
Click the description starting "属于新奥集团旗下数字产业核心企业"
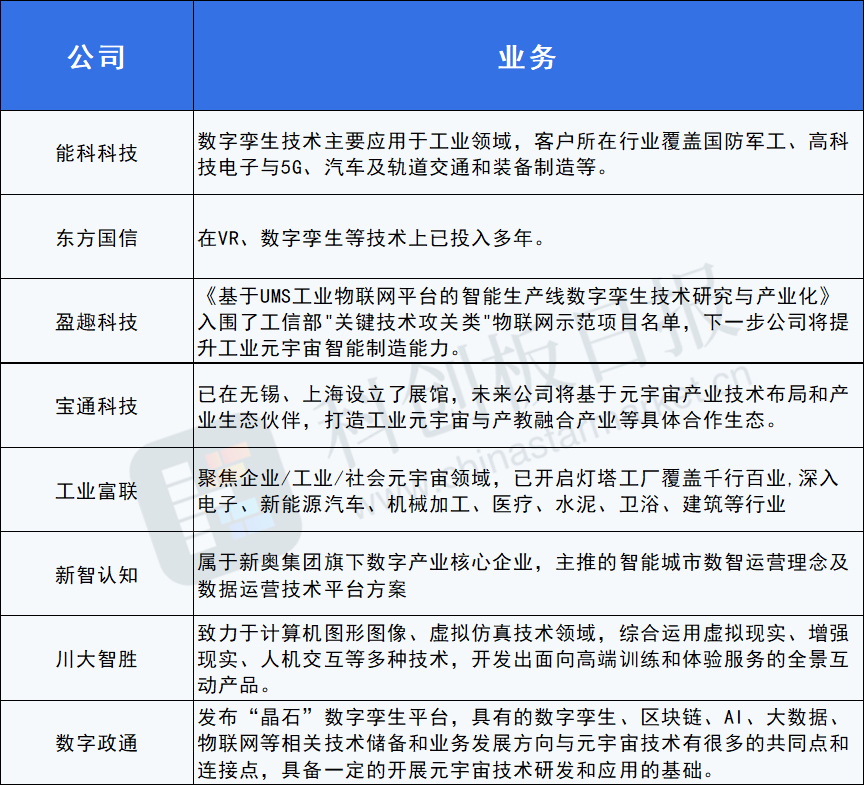pos(523,575)
